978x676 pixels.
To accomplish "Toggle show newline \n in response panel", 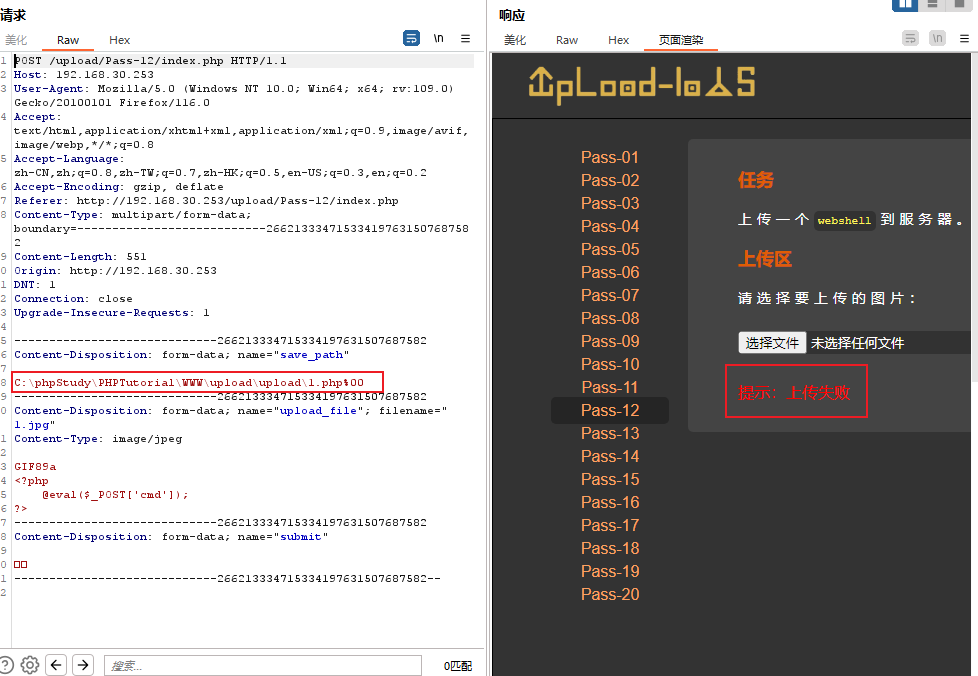I will click(937, 38).
